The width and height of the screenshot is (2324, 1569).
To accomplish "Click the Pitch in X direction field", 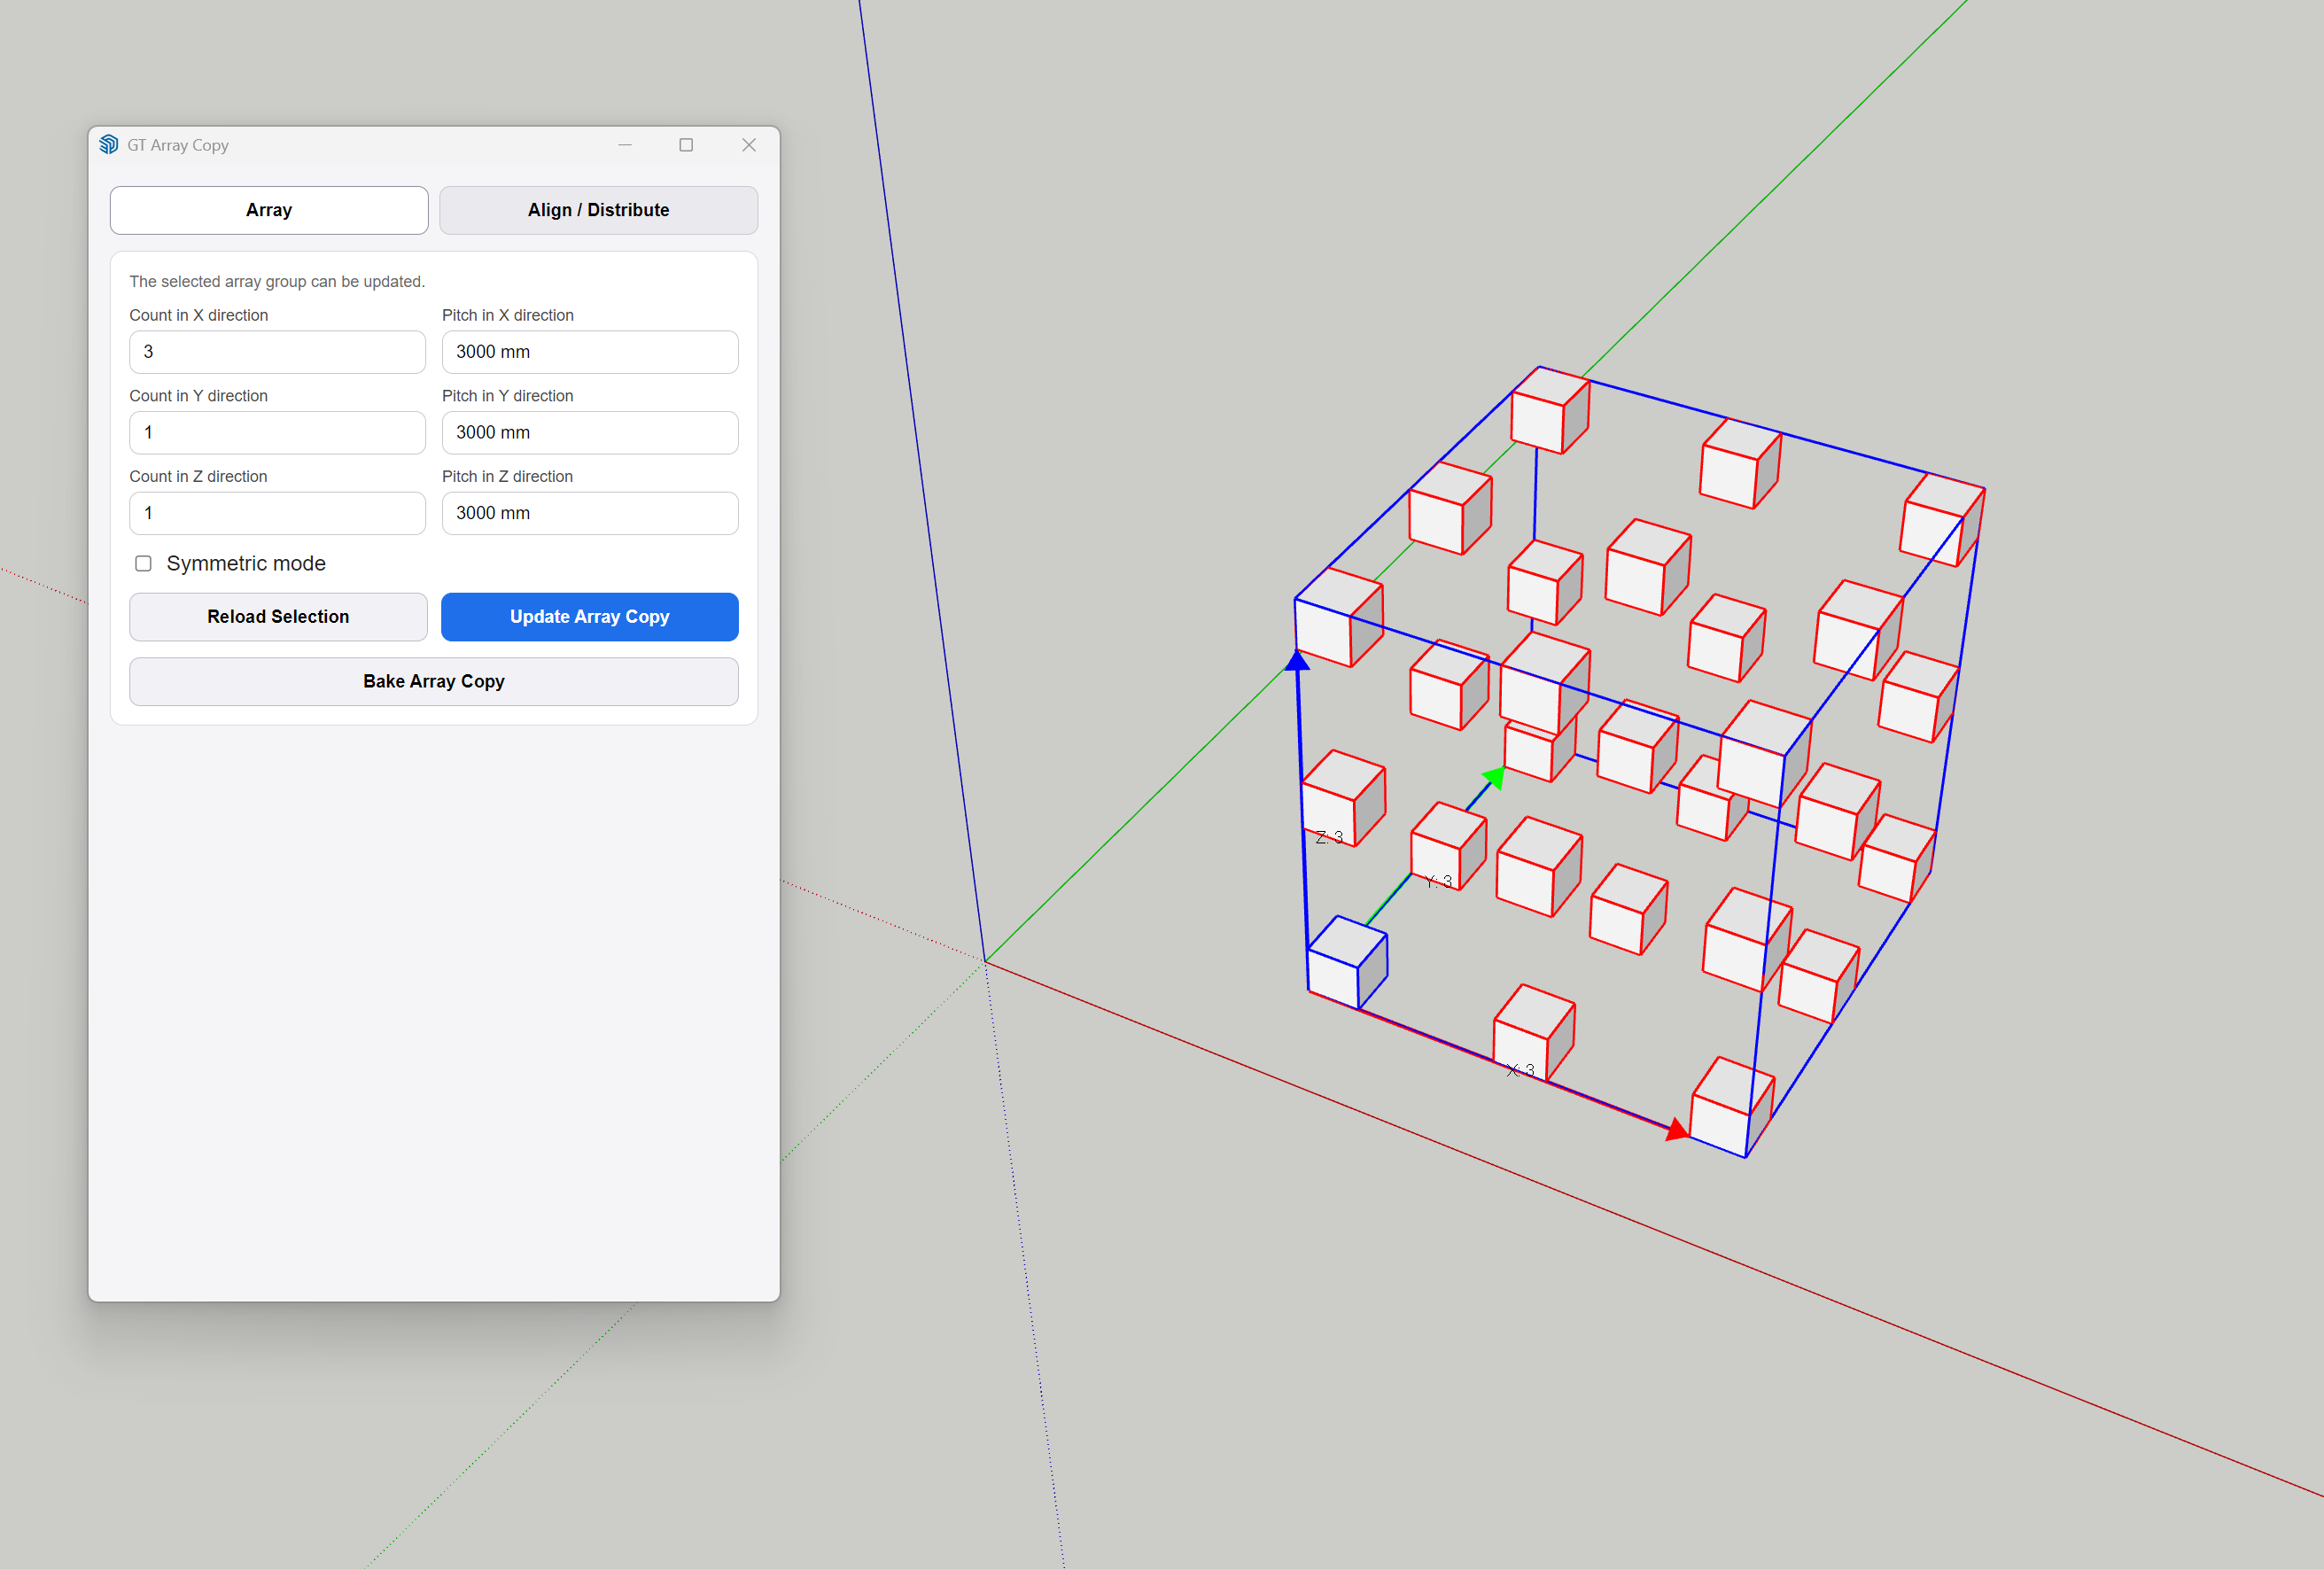I will tap(590, 352).
